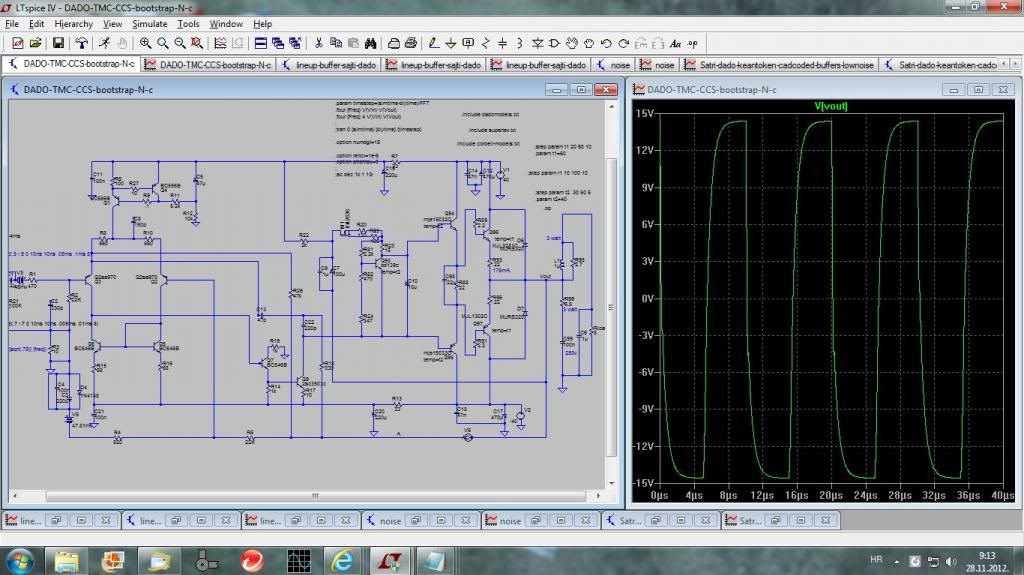1024x575 pixels.
Task: Place a net Label
Action: (x=468, y=43)
